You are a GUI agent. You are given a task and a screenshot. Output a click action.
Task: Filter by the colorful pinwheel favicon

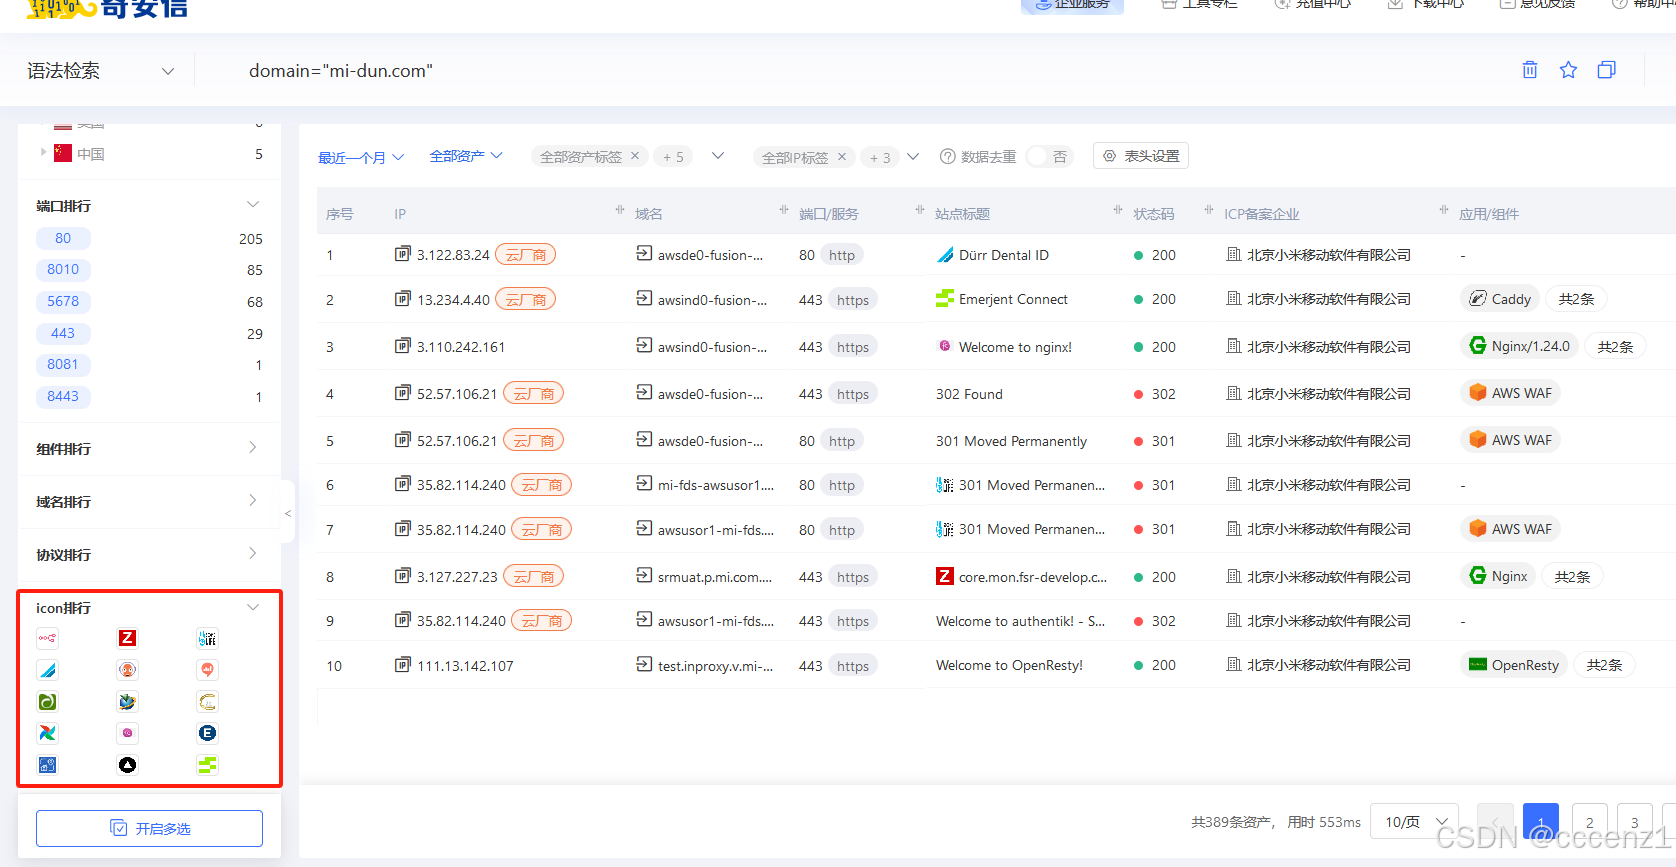point(47,733)
